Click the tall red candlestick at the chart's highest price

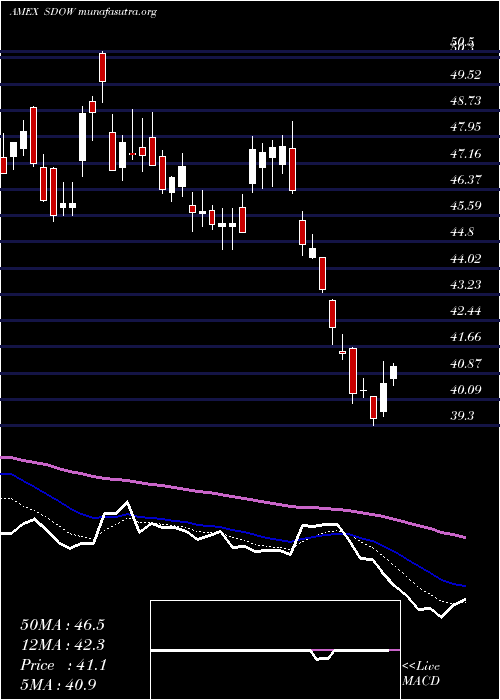103,67
